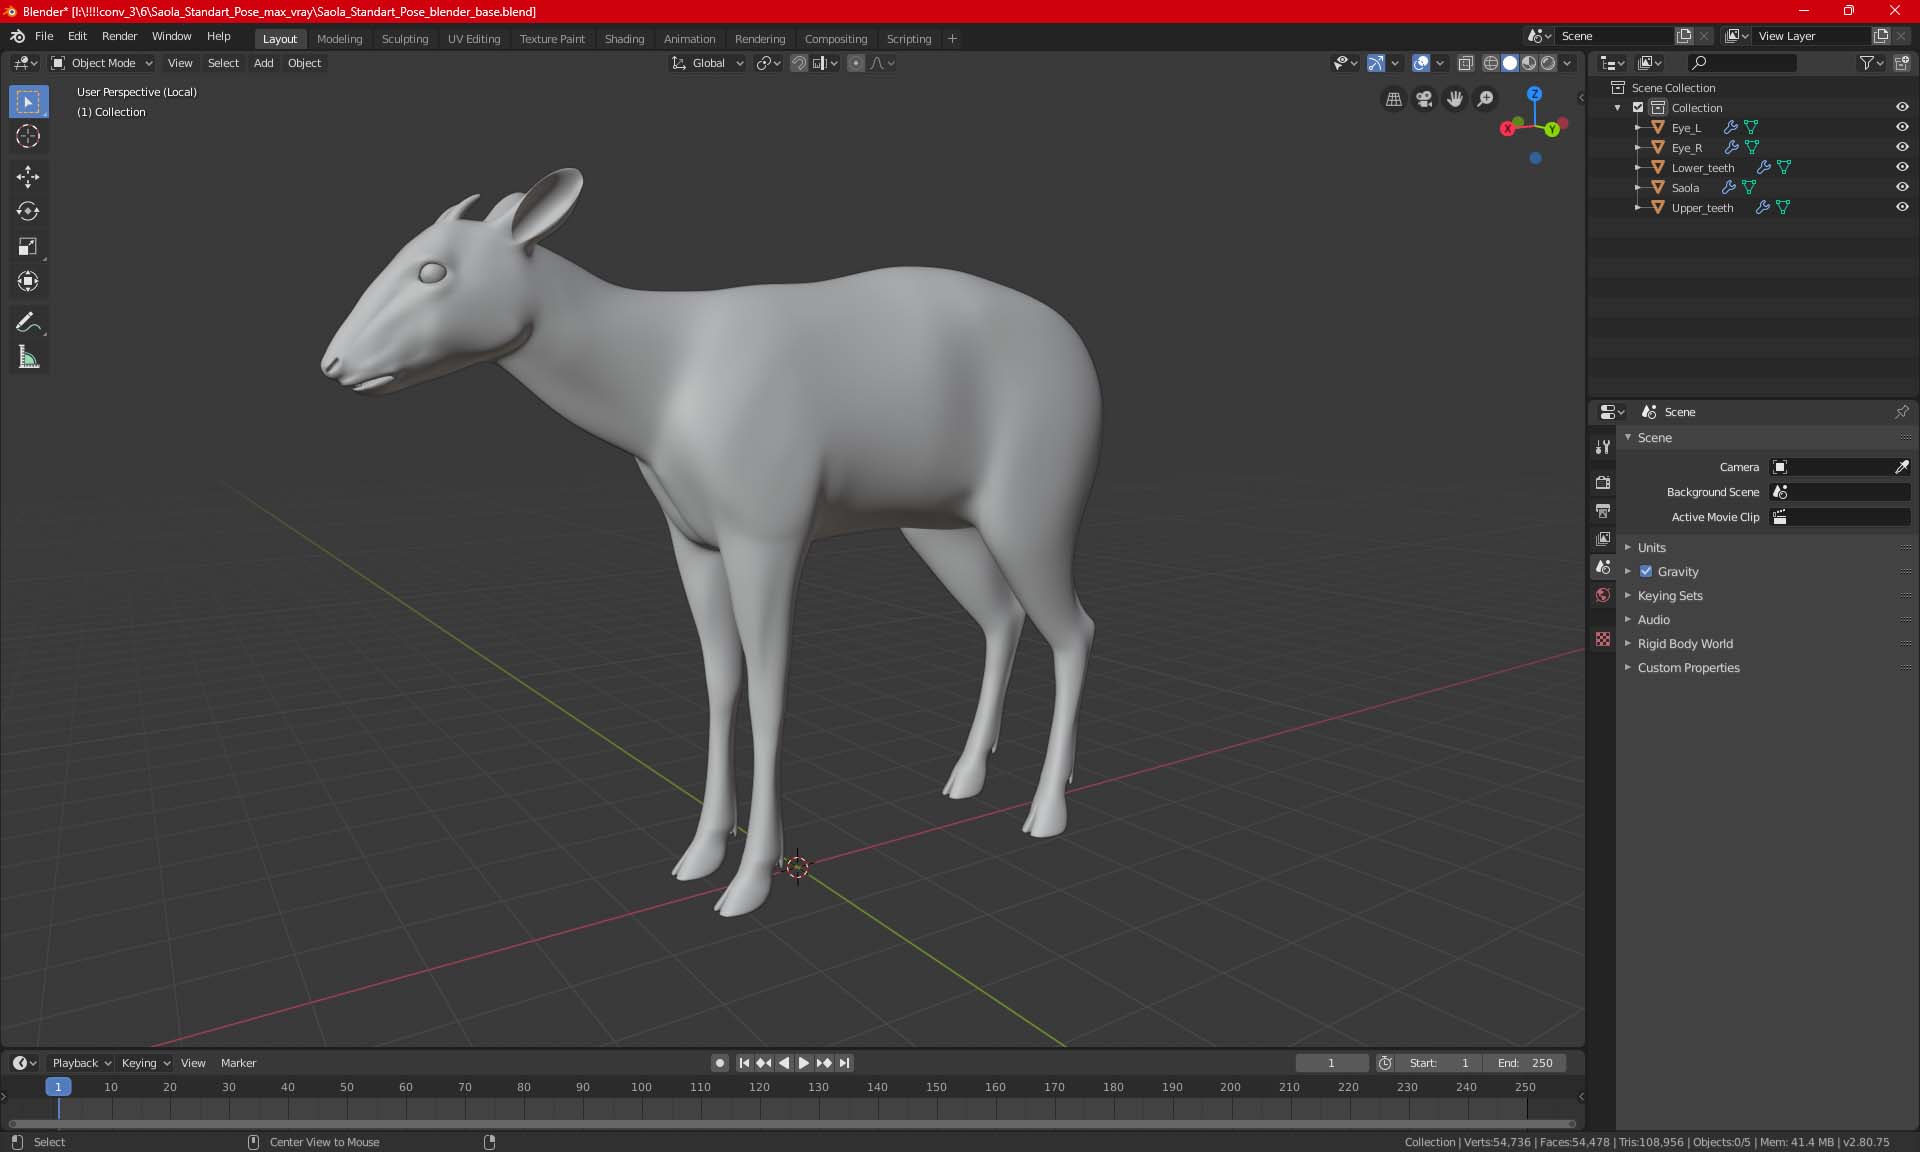Select the Measure tool
This screenshot has height=1152, width=1920.
click(x=28, y=357)
